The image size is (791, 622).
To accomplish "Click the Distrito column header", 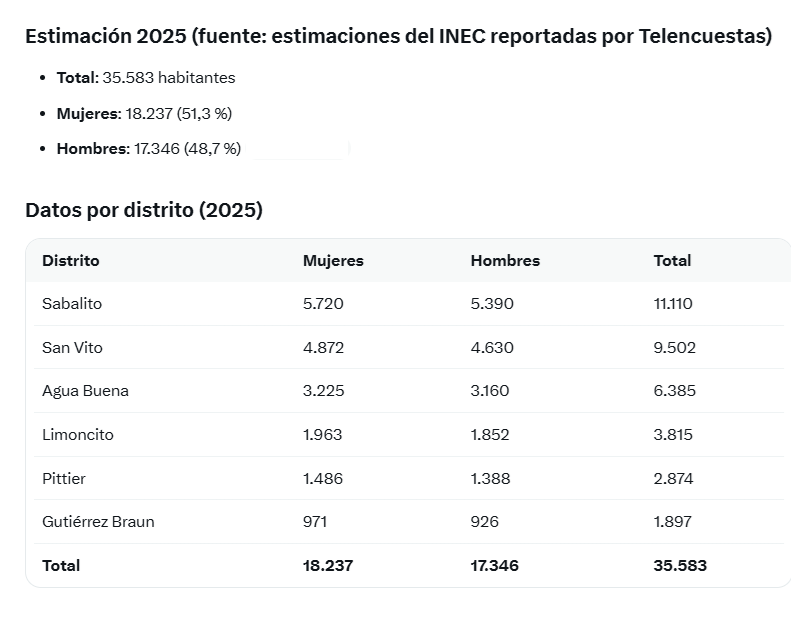I will [x=71, y=261].
